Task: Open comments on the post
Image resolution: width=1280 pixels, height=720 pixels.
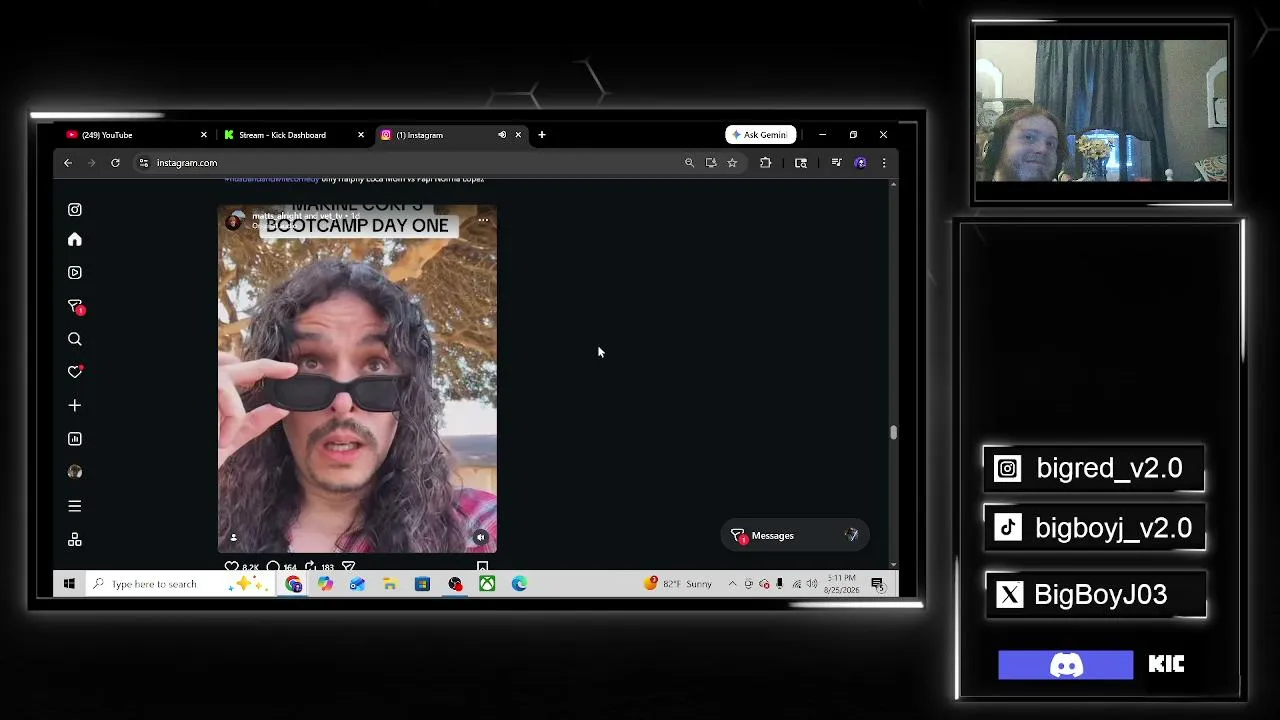Action: 273,567
